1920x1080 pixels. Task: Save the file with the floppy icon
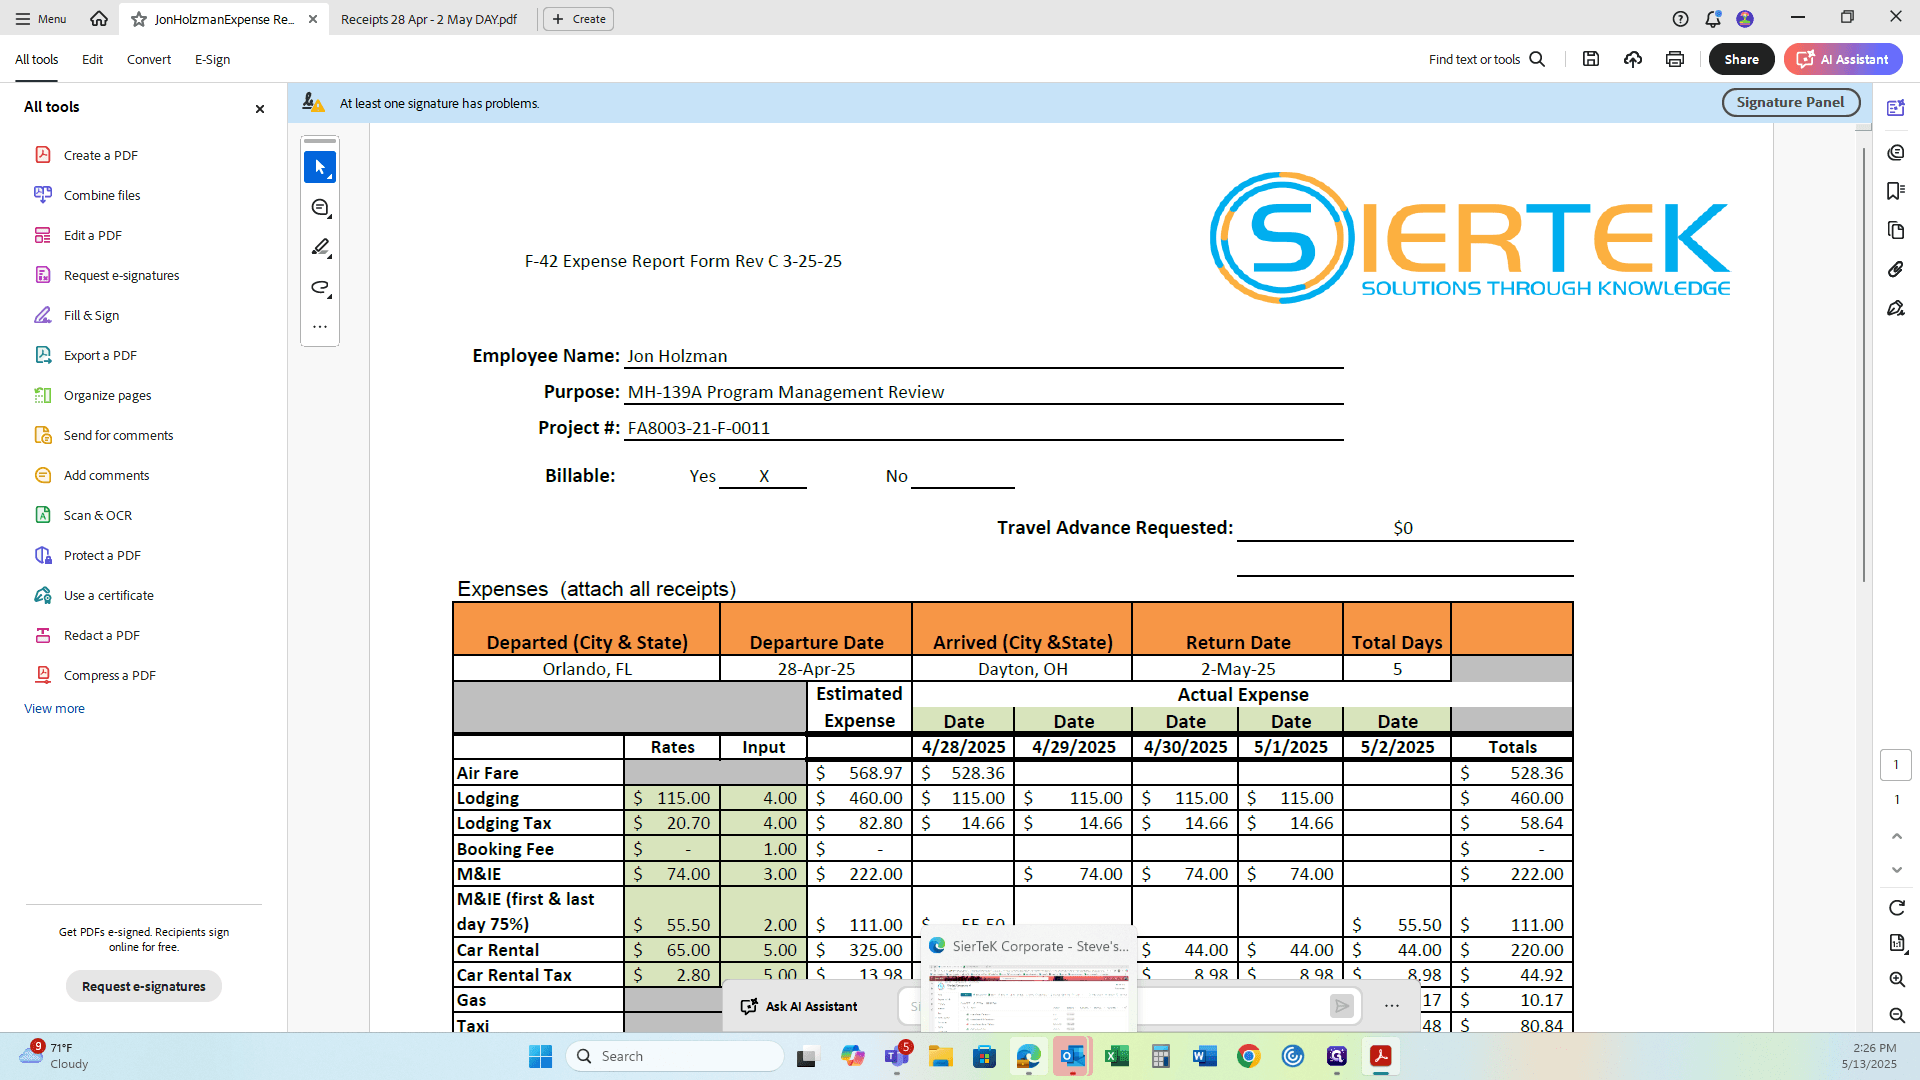[x=1591, y=59]
